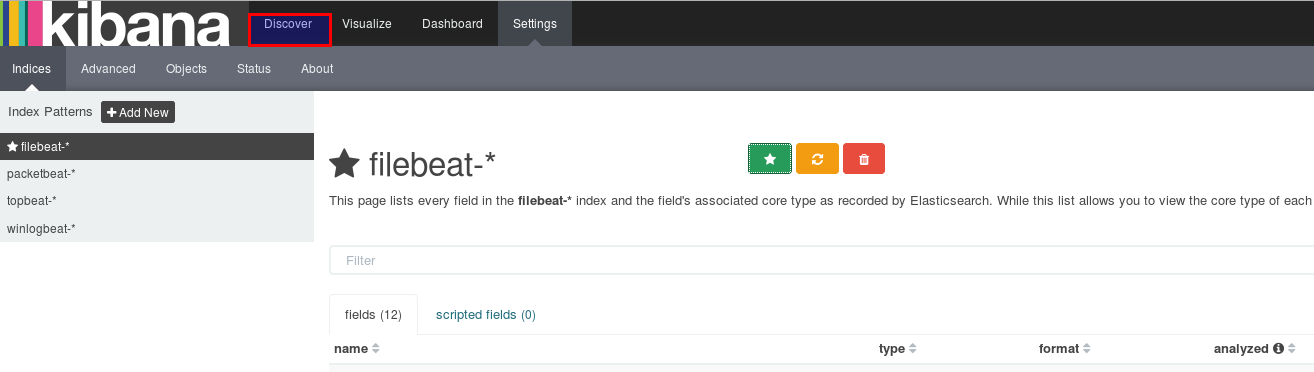Sort the table by type column
The image size is (1314, 372).
click(x=898, y=349)
